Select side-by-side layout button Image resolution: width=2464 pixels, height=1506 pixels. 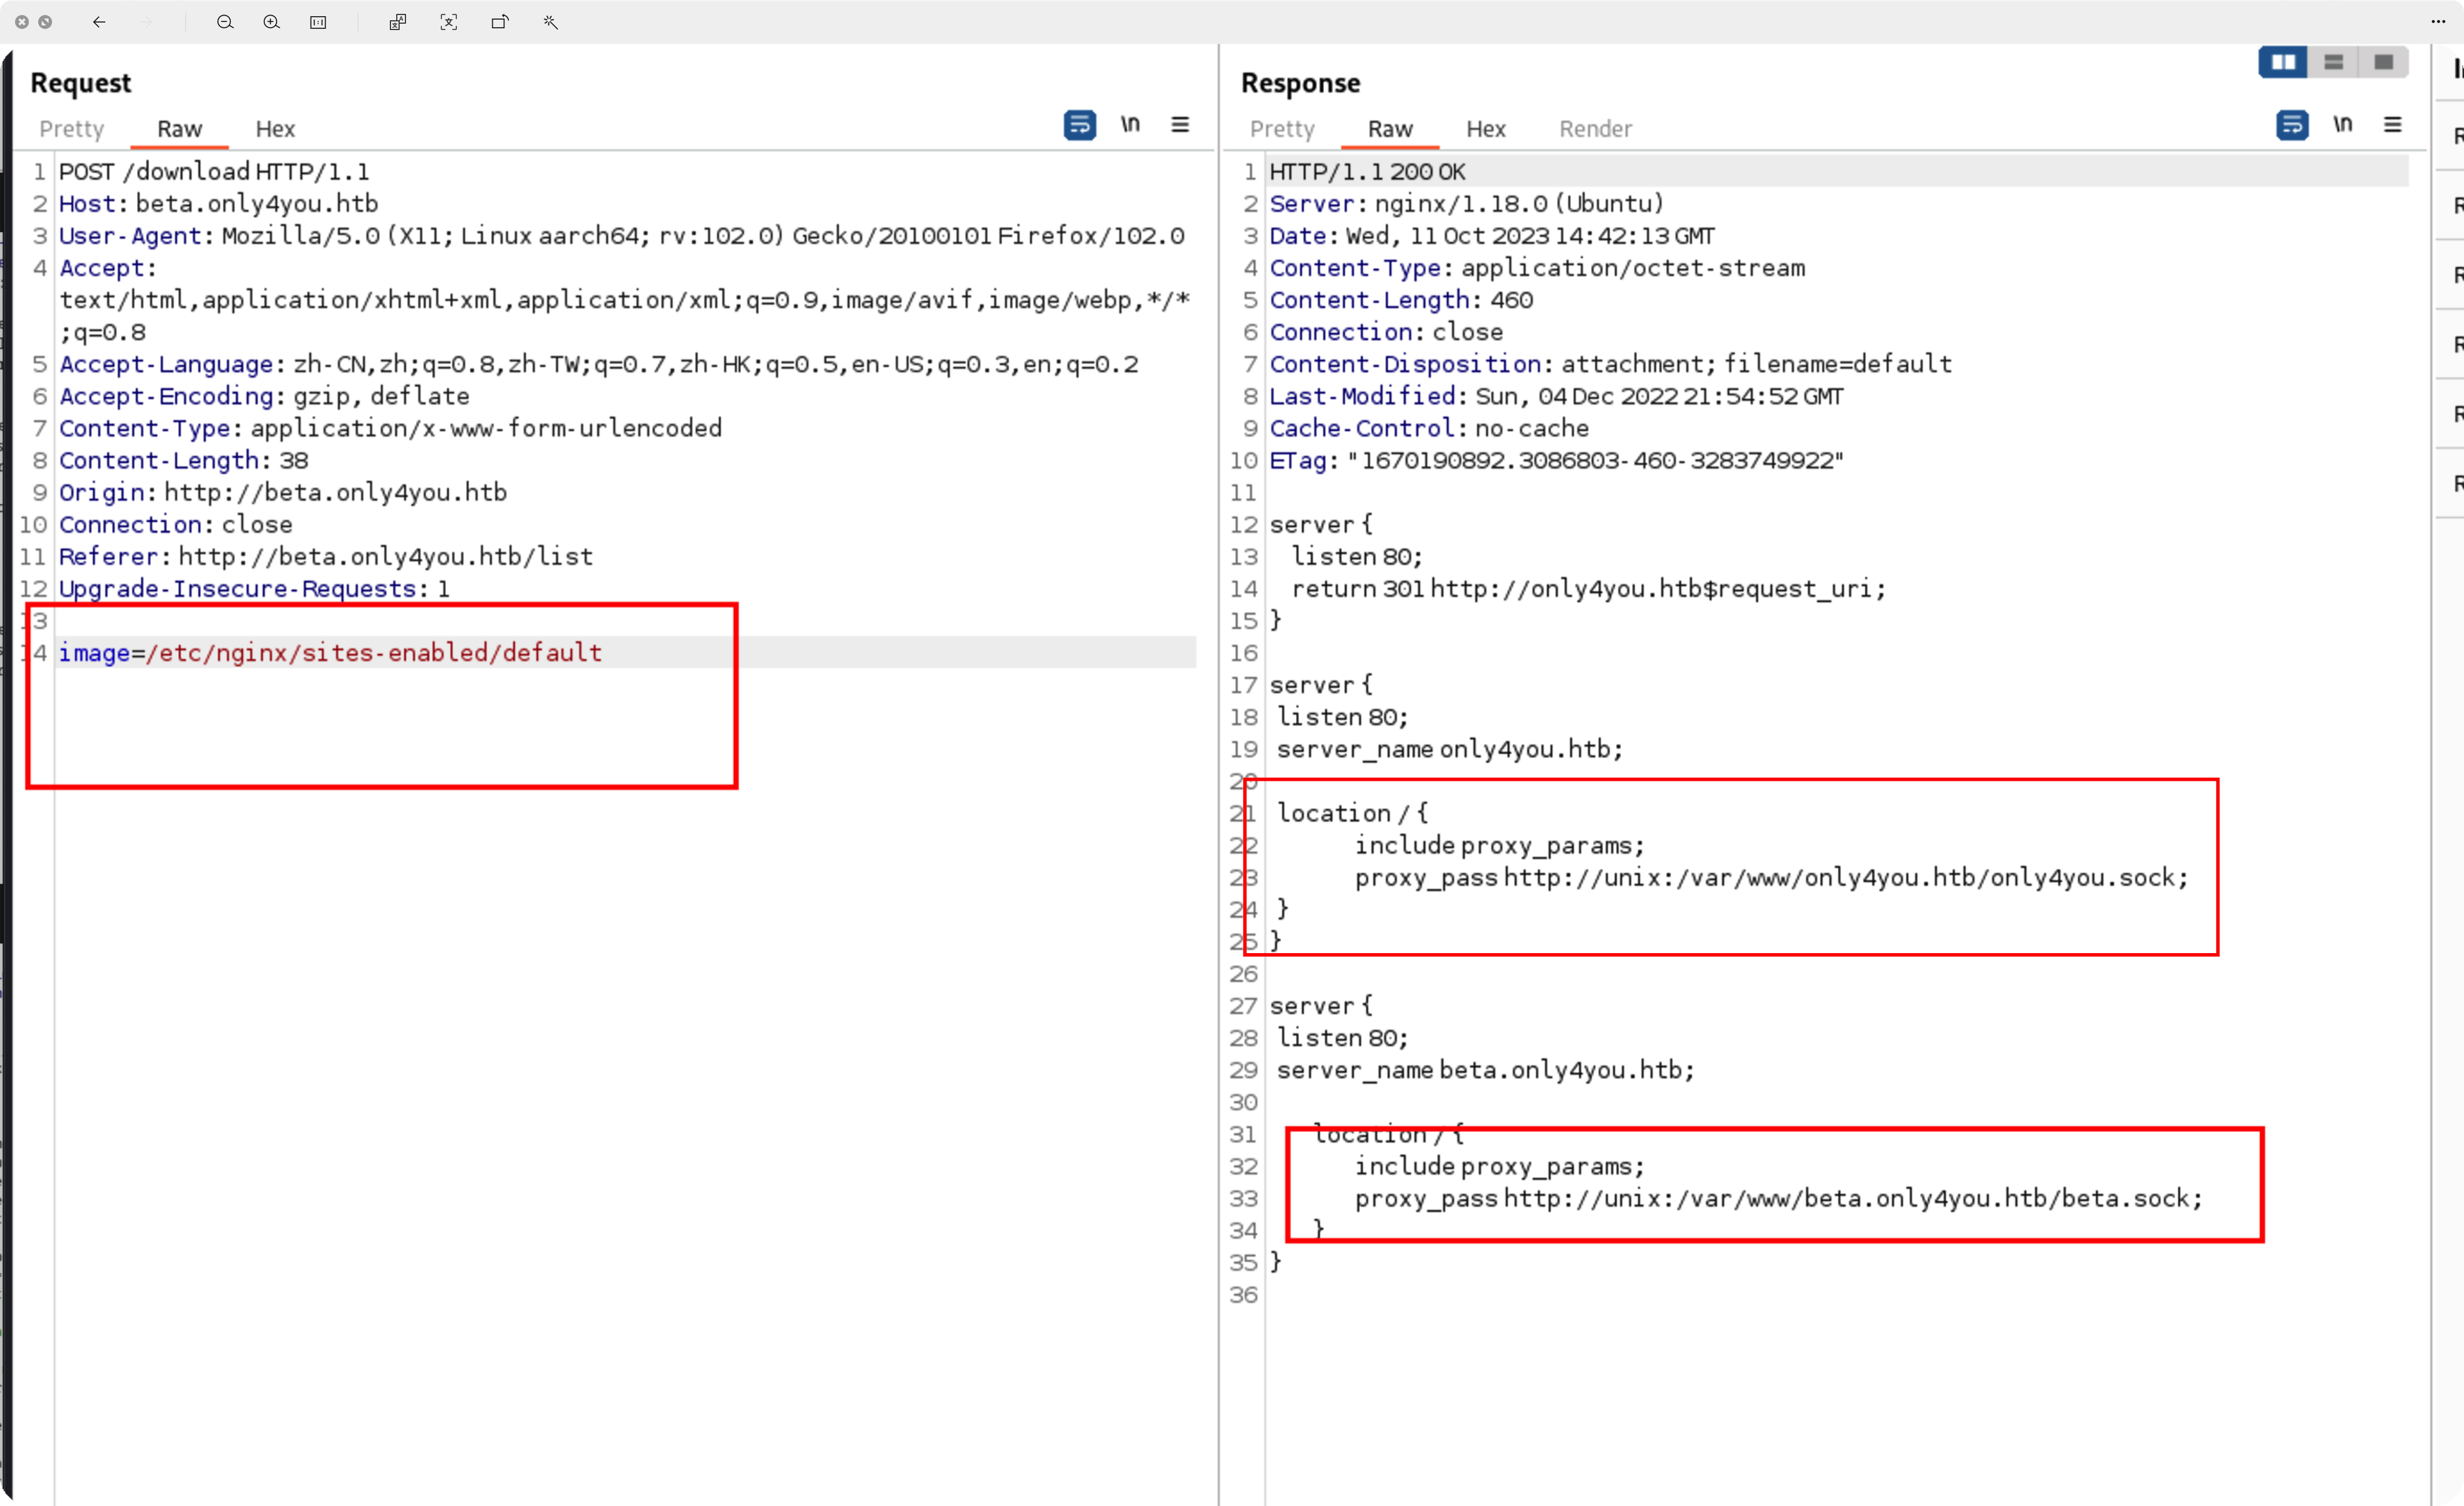tap(2283, 63)
